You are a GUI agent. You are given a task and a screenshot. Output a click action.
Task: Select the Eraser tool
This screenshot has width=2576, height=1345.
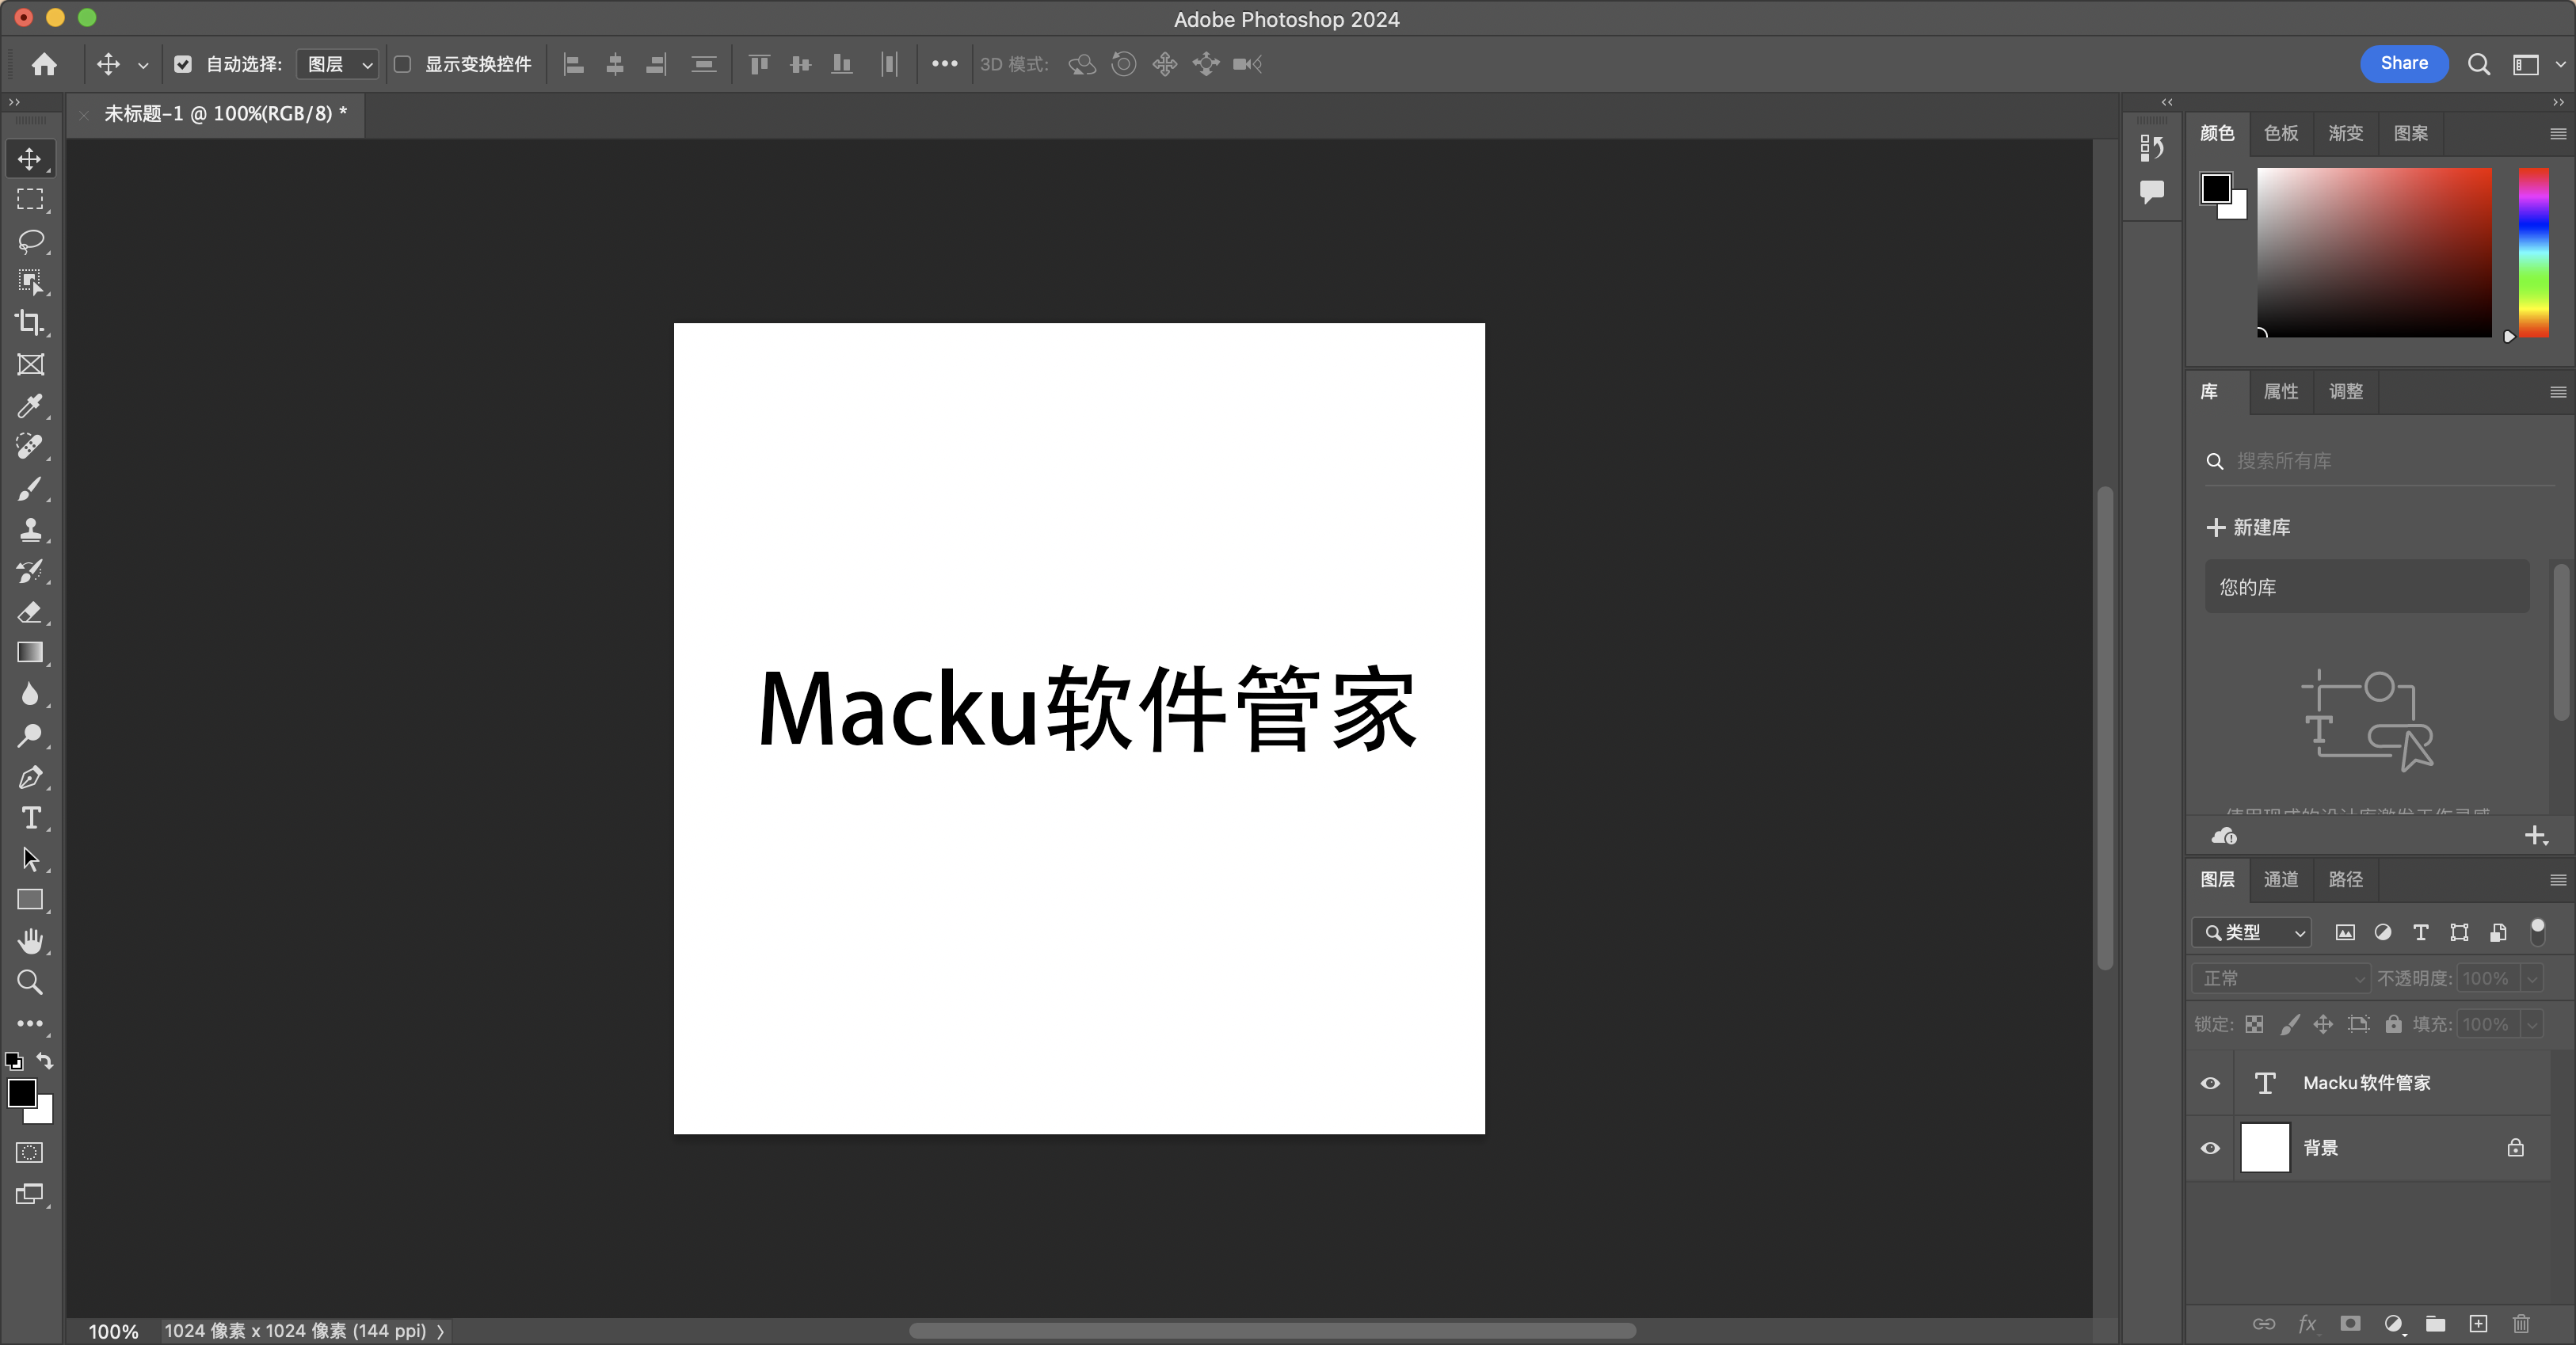click(x=30, y=612)
